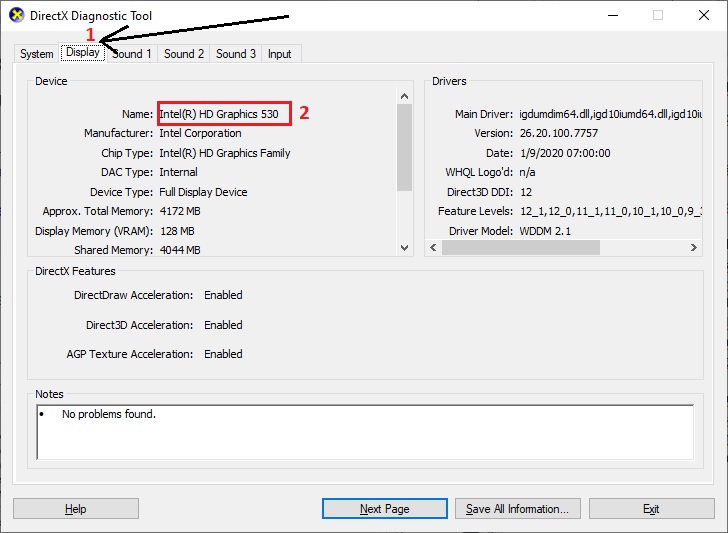Viewport: 728px width, 533px height.
Task: Click Direct3D Acceleration Enabled status
Action: tap(223, 325)
